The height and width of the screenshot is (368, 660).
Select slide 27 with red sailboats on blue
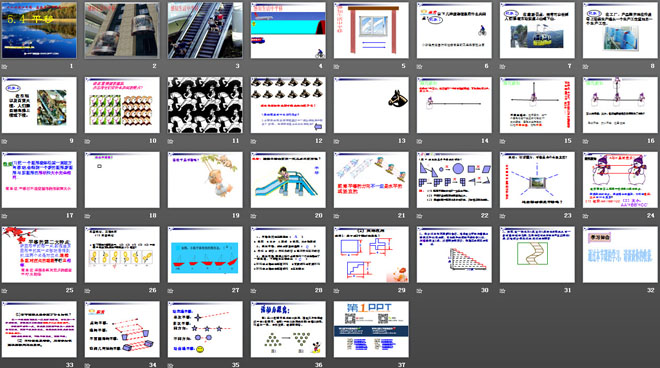point(205,254)
